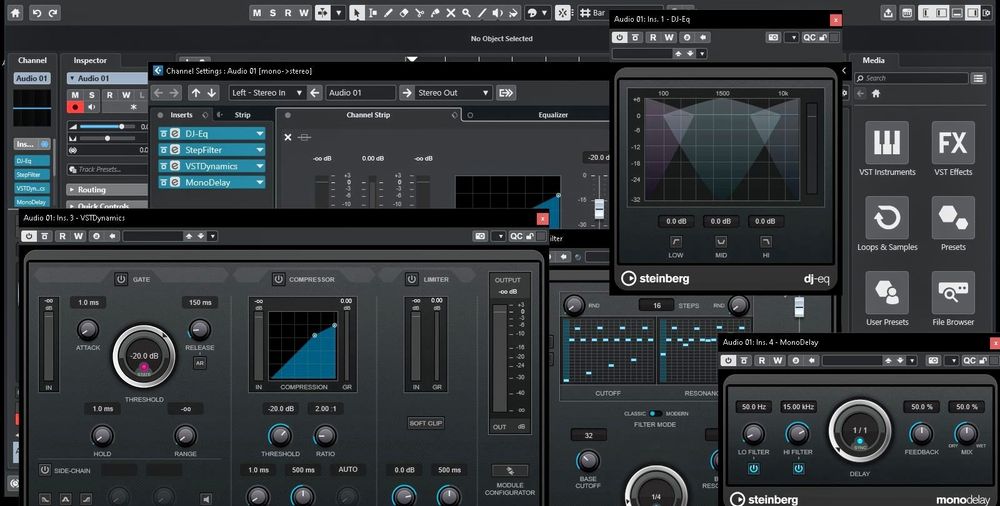Toggle monitor speaker button in Inspector
Screen dimensions: 1000x506
92,107
